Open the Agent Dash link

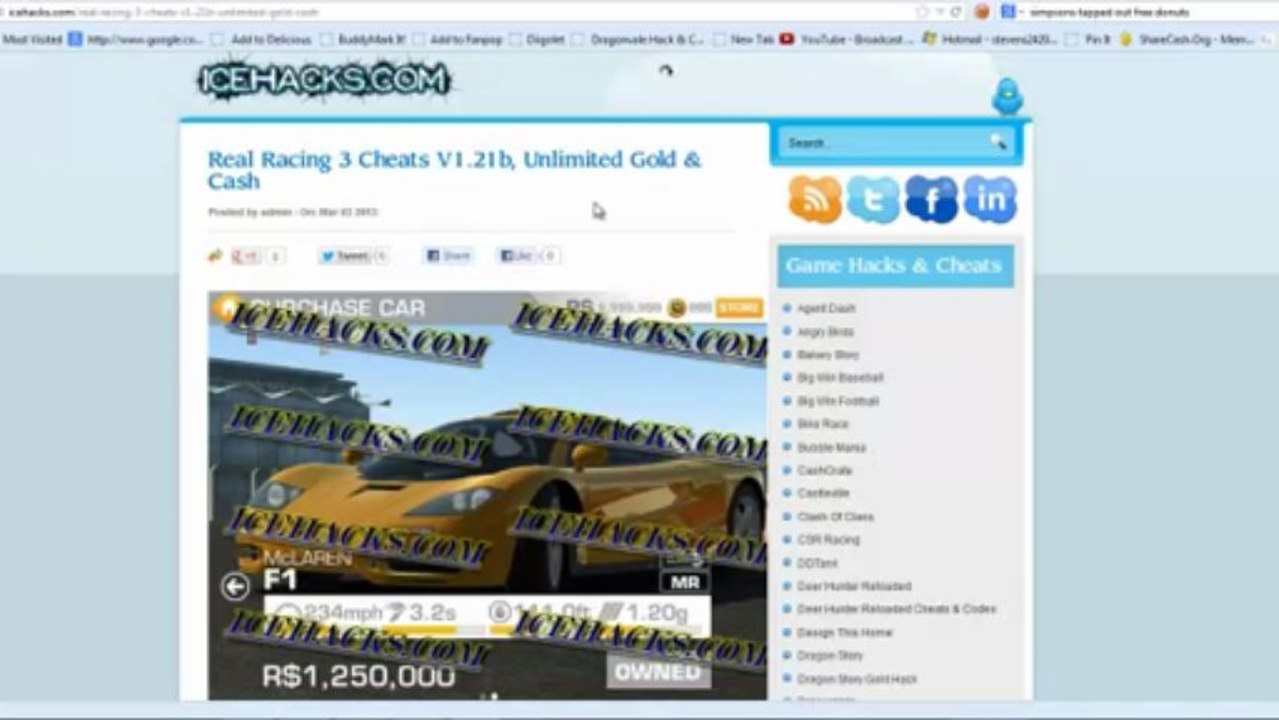(826, 309)
